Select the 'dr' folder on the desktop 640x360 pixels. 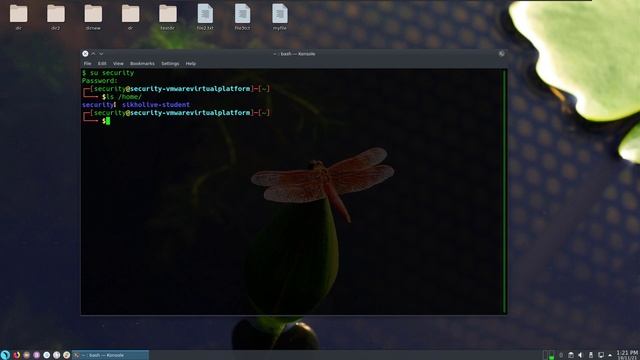[x=130, y=17]
